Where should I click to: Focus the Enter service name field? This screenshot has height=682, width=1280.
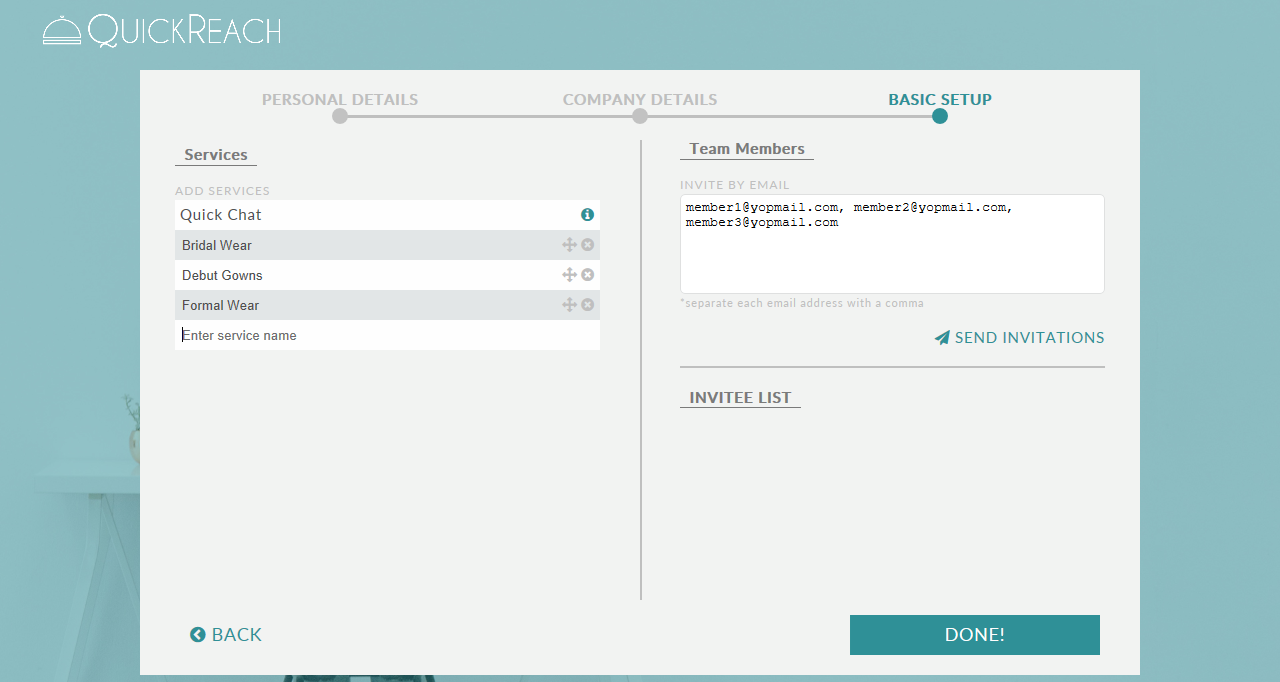(x=387, y=335)
